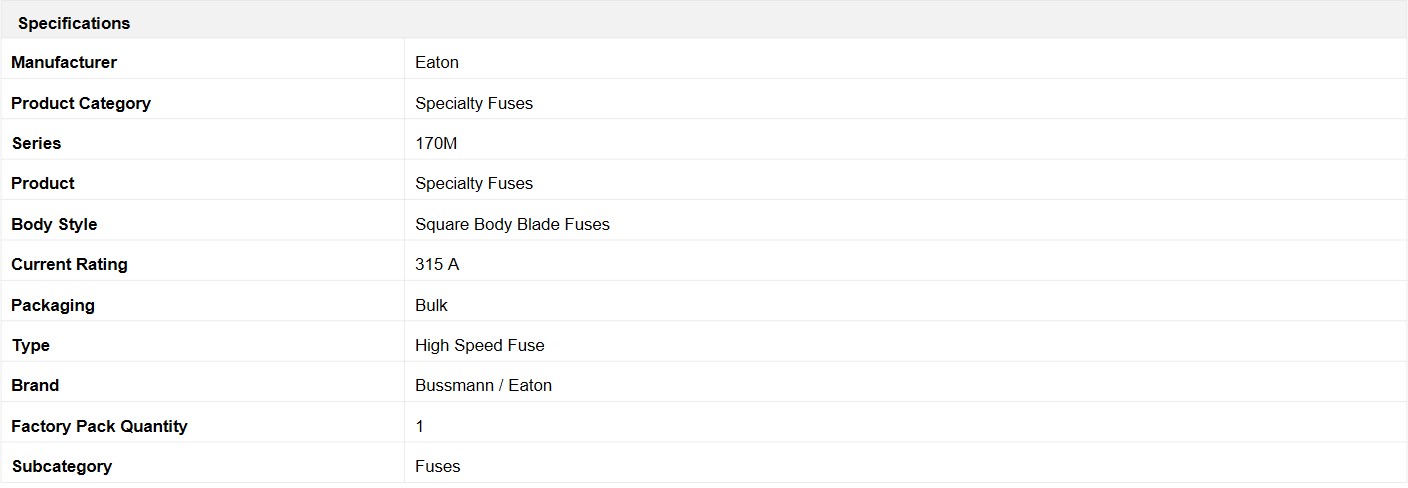Click the Series row label
This screenshot has height=488, width=1408.
pos(36,143)
